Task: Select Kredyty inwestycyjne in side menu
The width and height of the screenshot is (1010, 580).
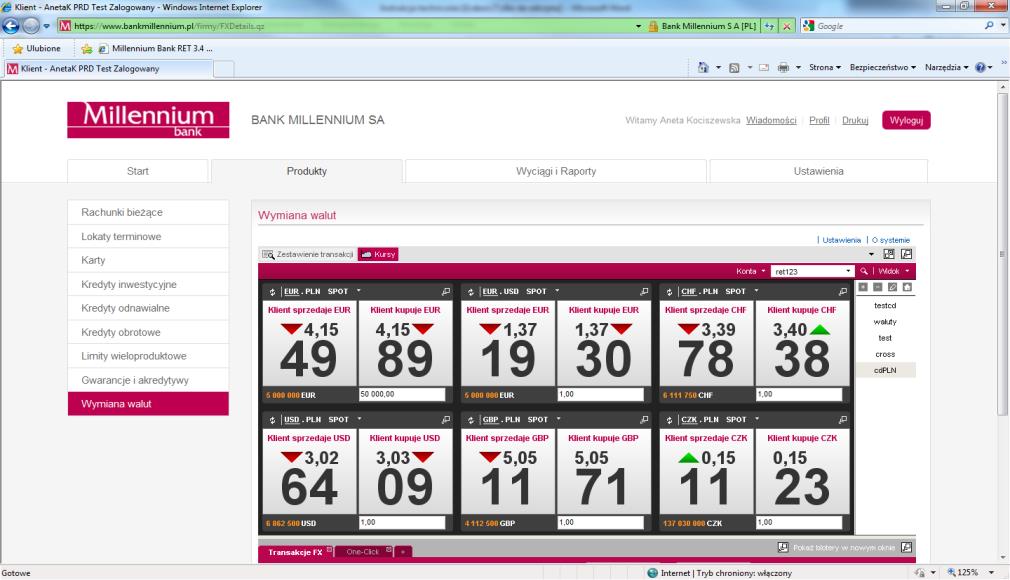Action: tap(148, 284)
